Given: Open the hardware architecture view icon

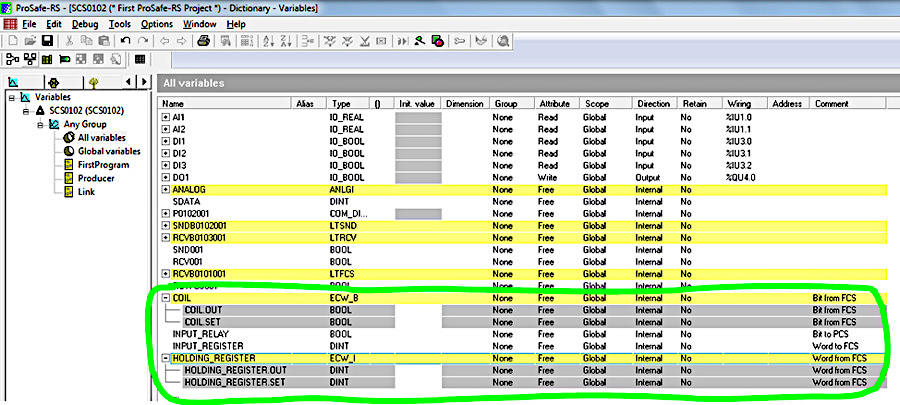Looking at the screenshot, I should (30, 59).
